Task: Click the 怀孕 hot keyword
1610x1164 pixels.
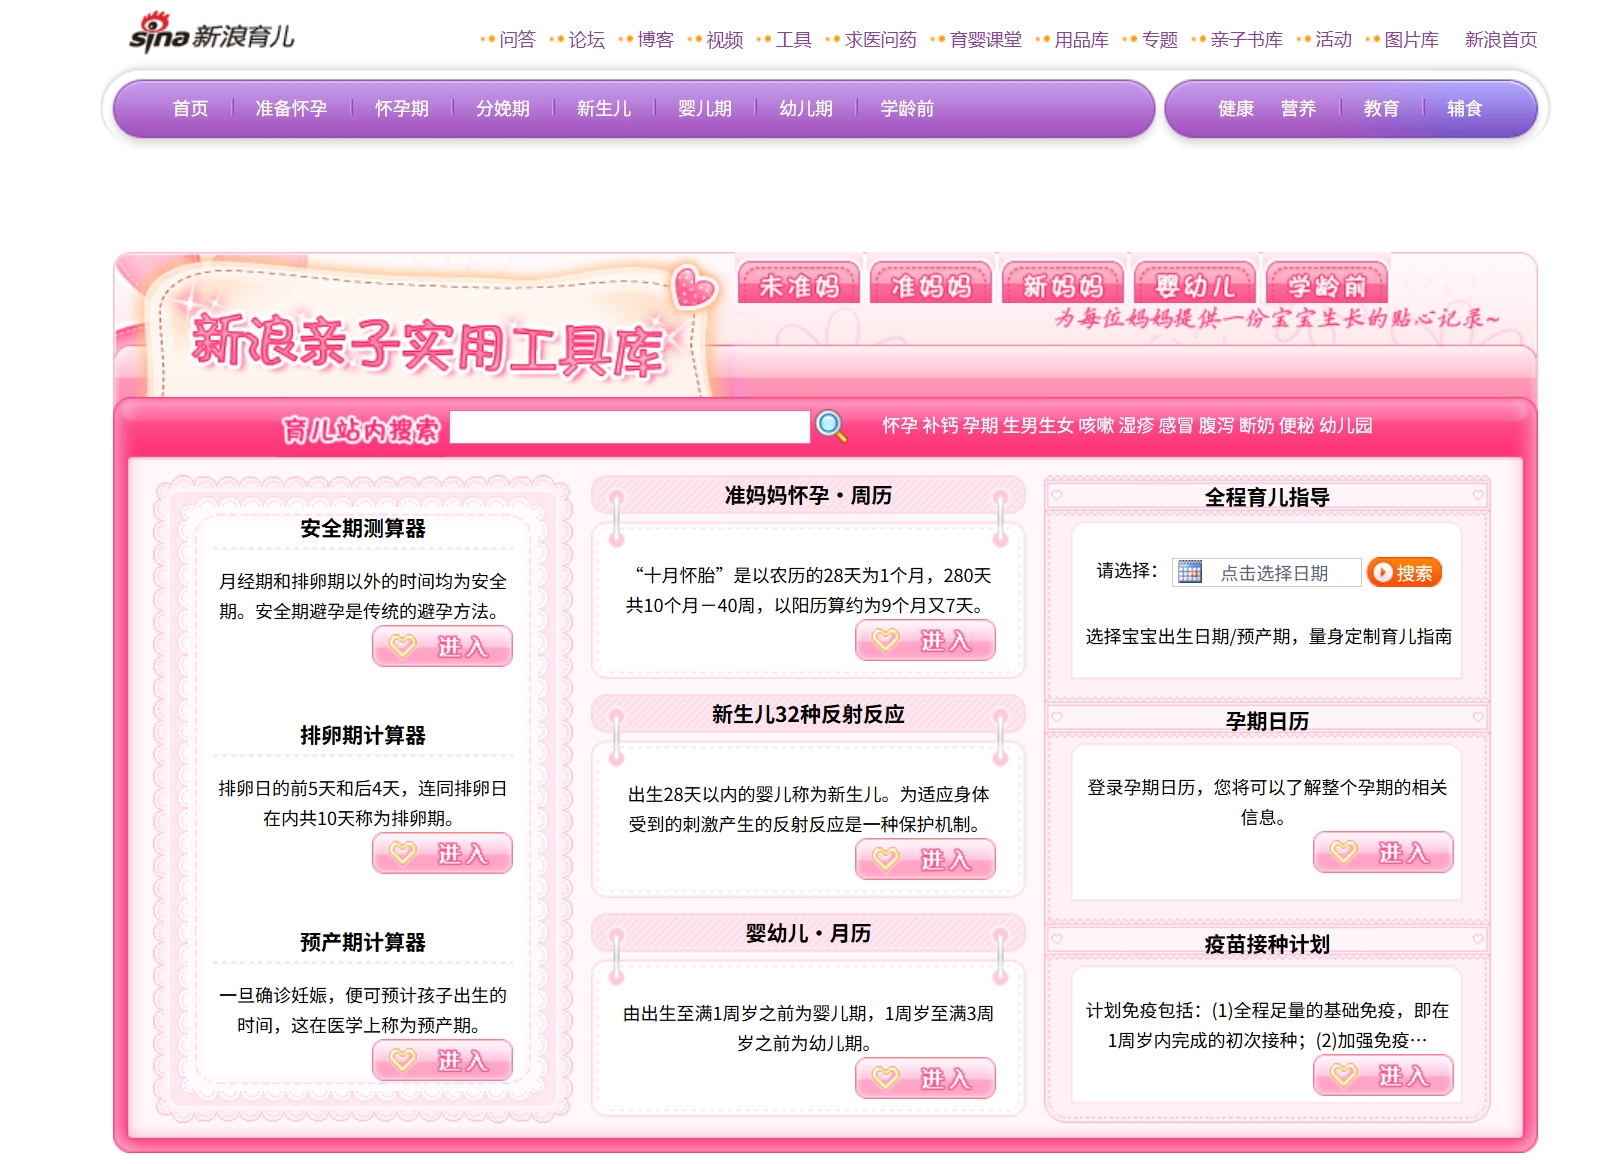Action: click(900, 426)
